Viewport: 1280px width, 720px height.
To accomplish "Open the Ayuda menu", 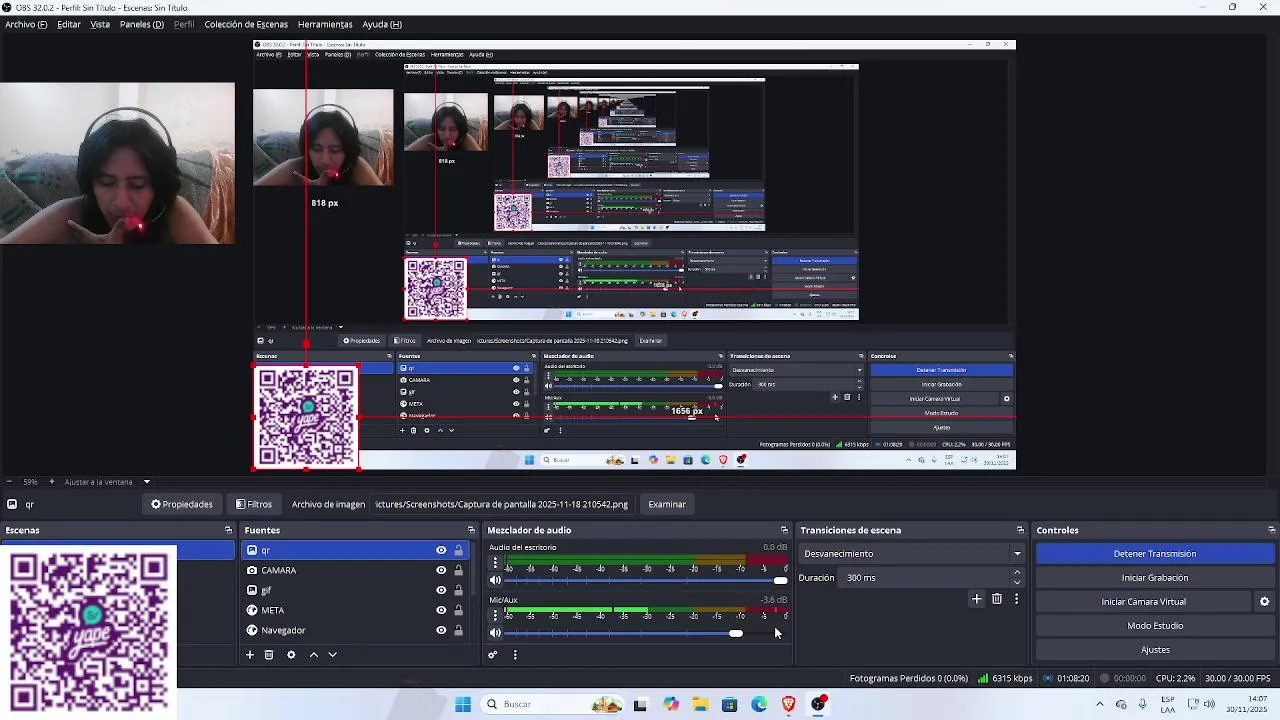I will (x=382, y=24).
